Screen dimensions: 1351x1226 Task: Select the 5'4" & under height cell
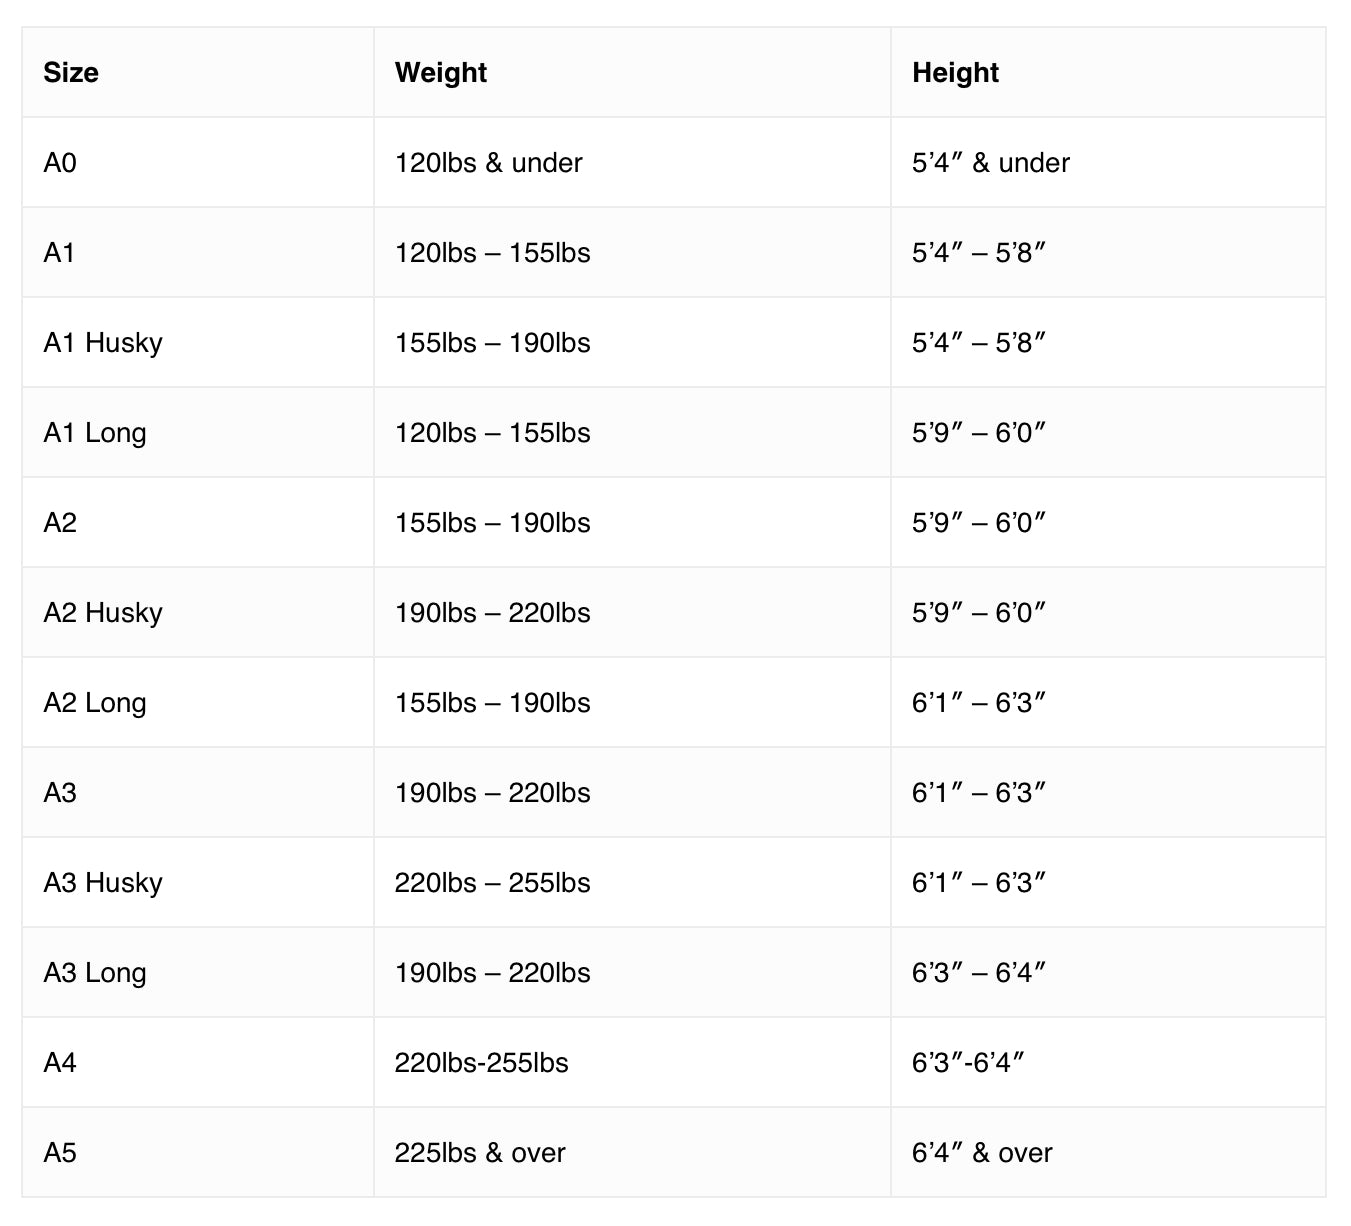(x=990, y=163)
